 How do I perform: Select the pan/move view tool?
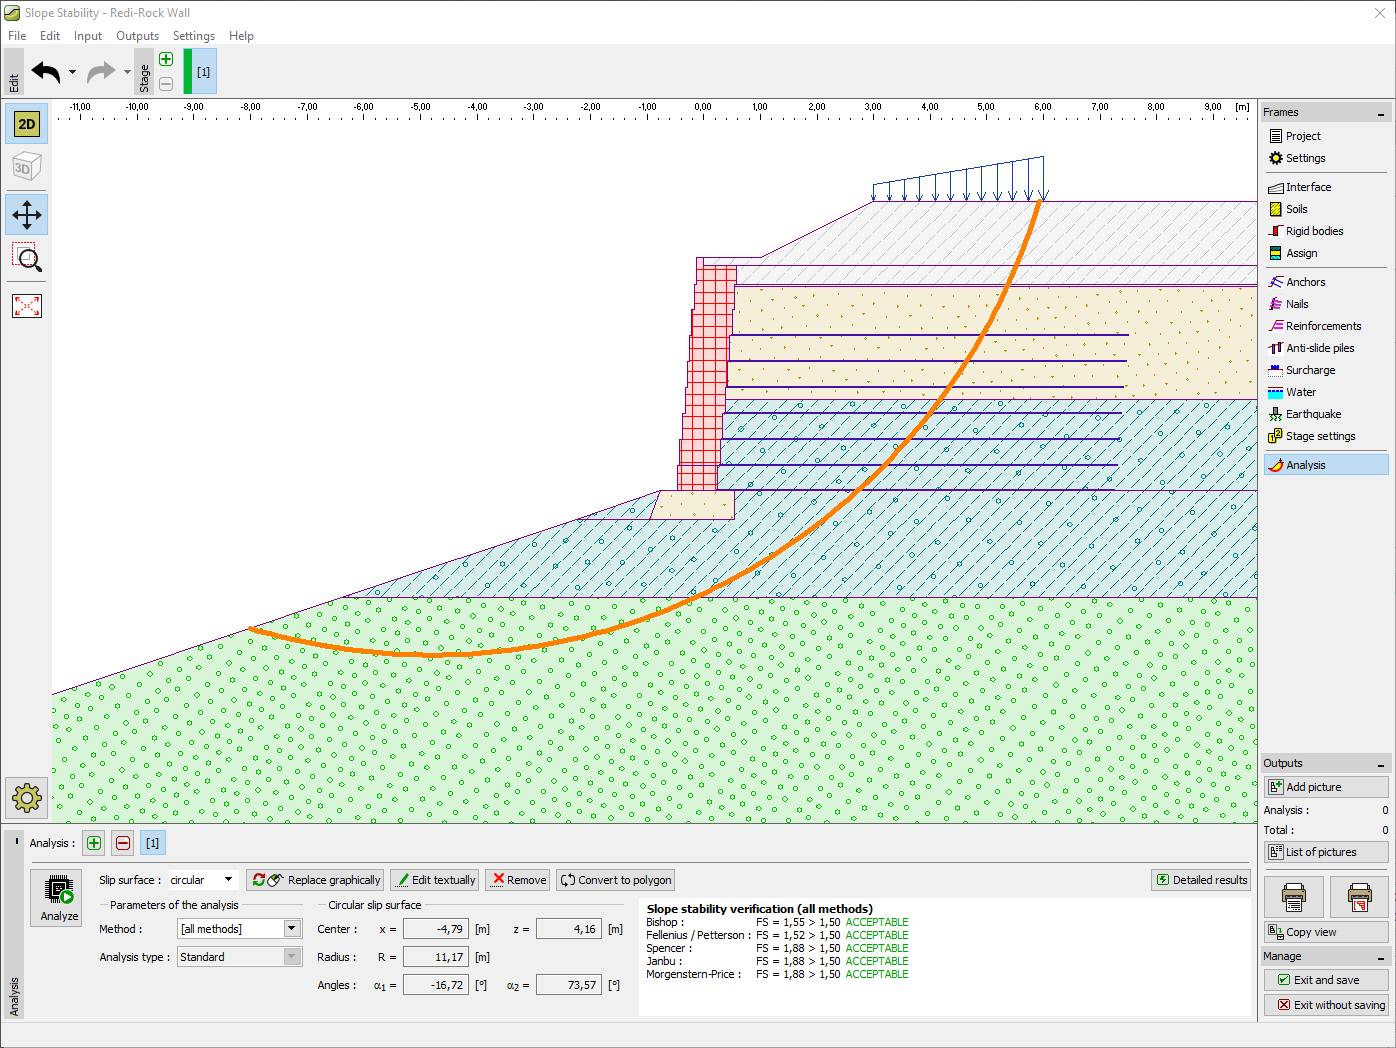[x=27, y=215]
